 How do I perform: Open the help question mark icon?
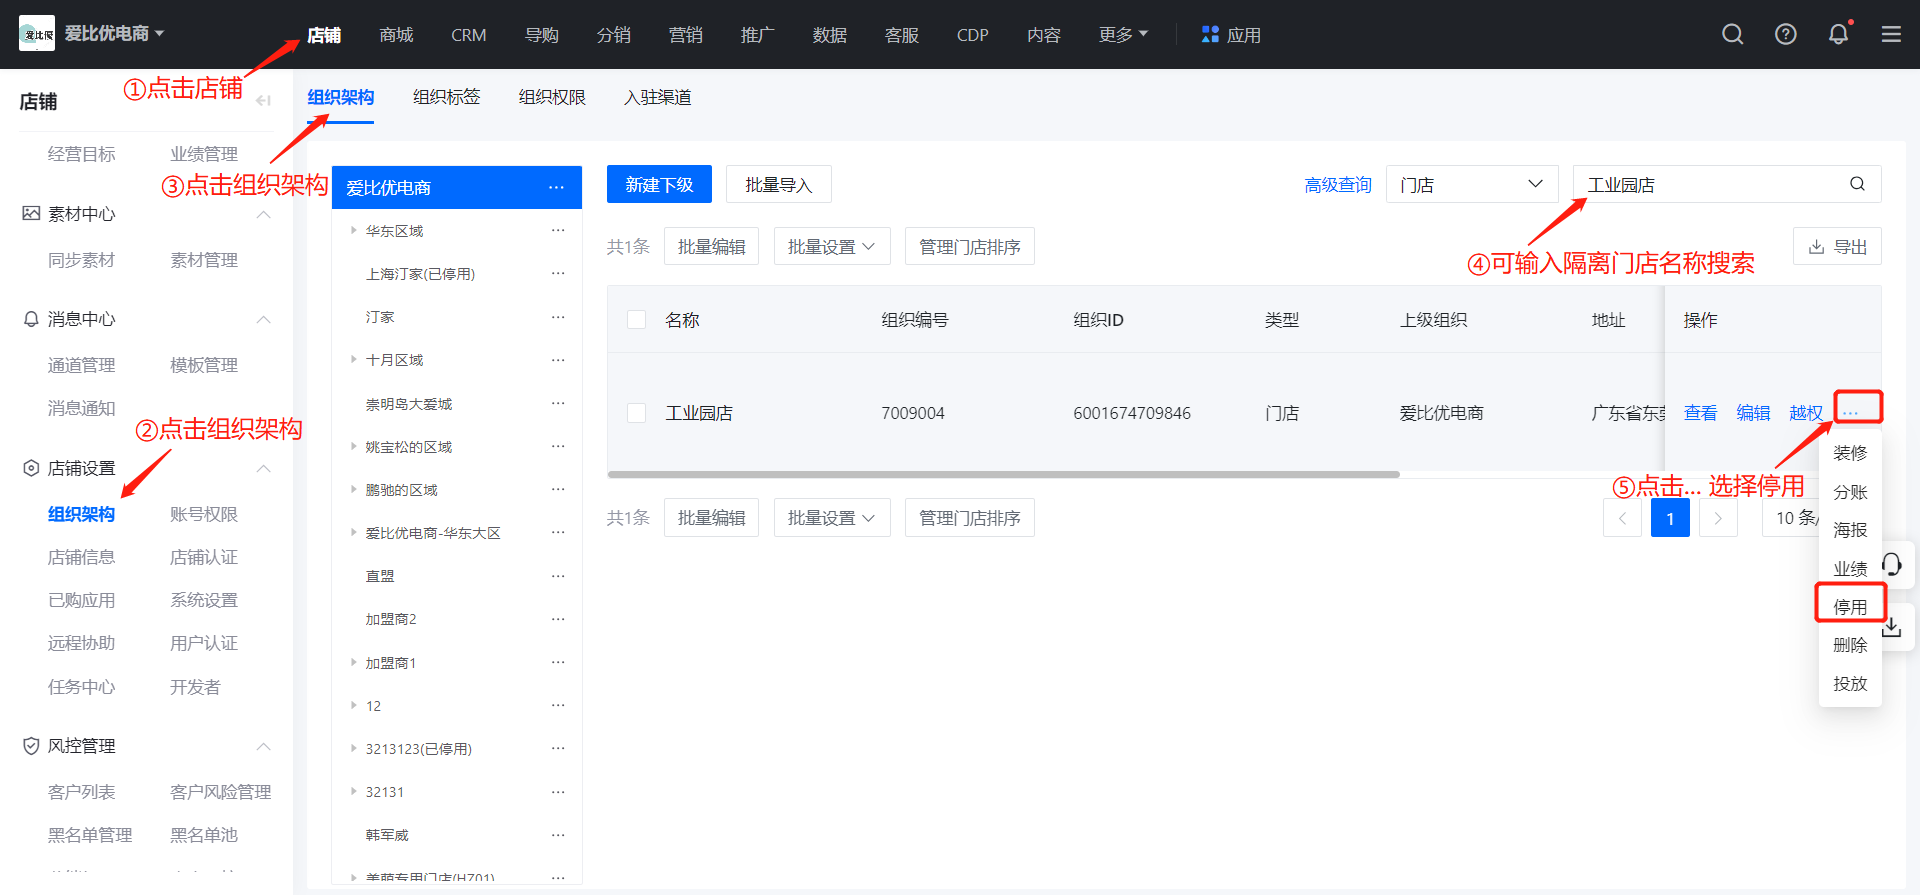1785,34
